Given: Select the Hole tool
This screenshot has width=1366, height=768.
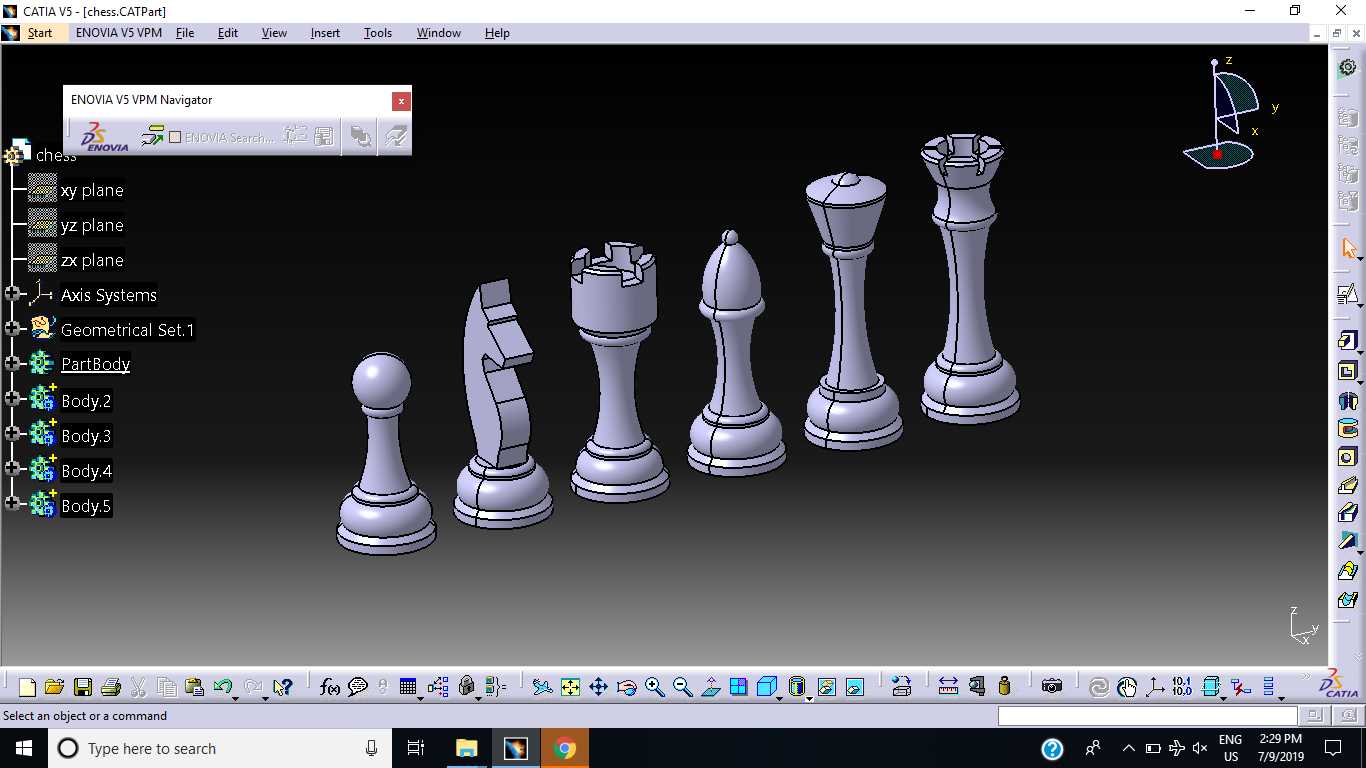Looking at the screenshot, I should (x=1347, y=457).
